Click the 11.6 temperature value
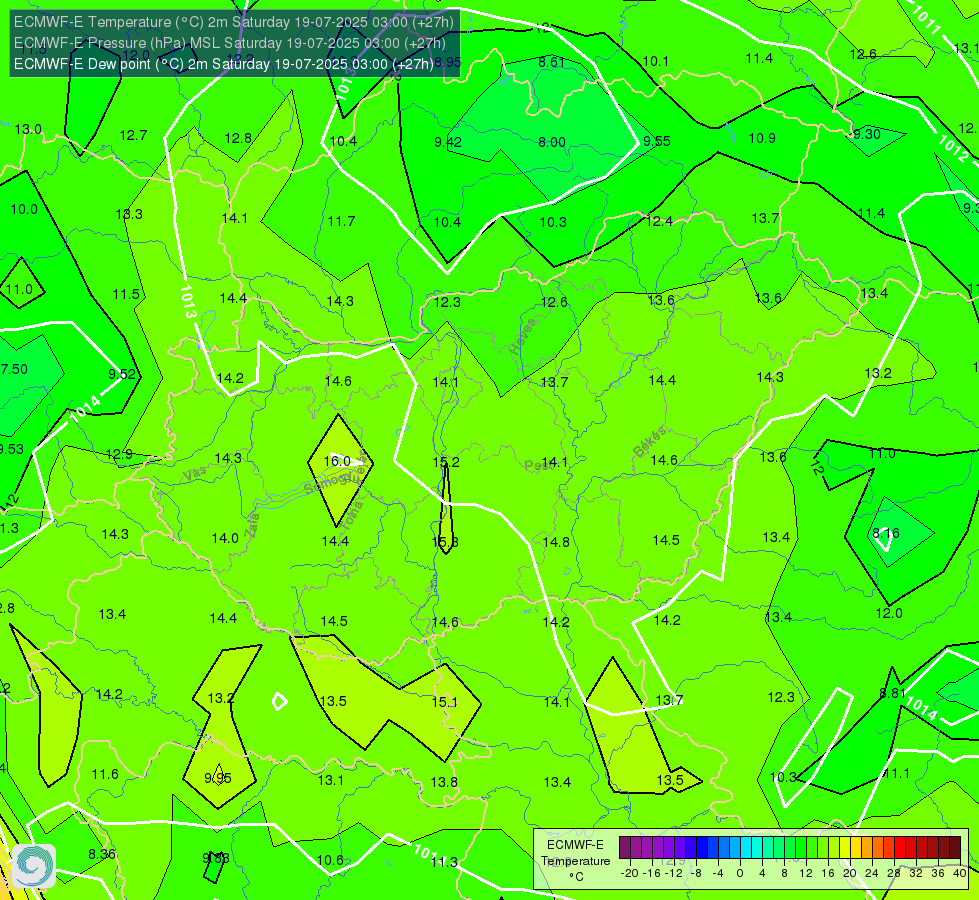Viewport: 979px width, 900px height. pyautogui.click(x=105, y=774)
